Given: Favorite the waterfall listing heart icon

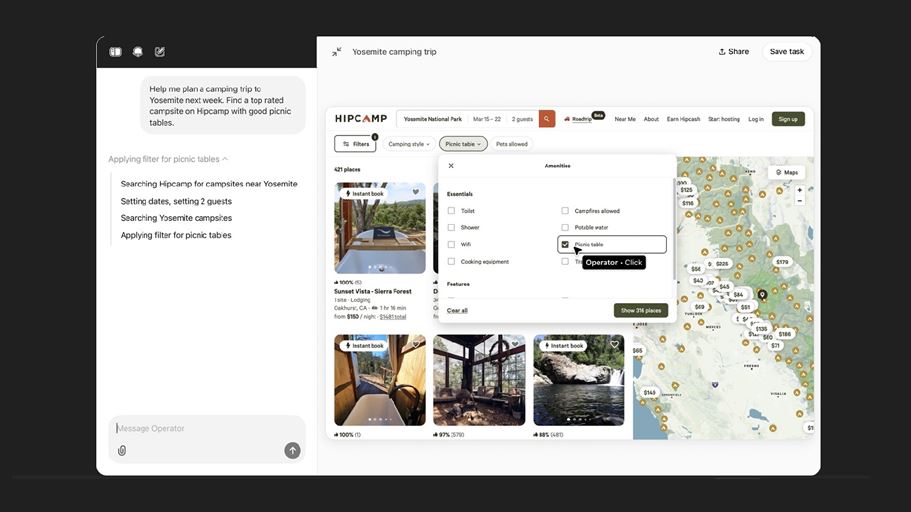Looking at the screenshot, I should [614, 345].
